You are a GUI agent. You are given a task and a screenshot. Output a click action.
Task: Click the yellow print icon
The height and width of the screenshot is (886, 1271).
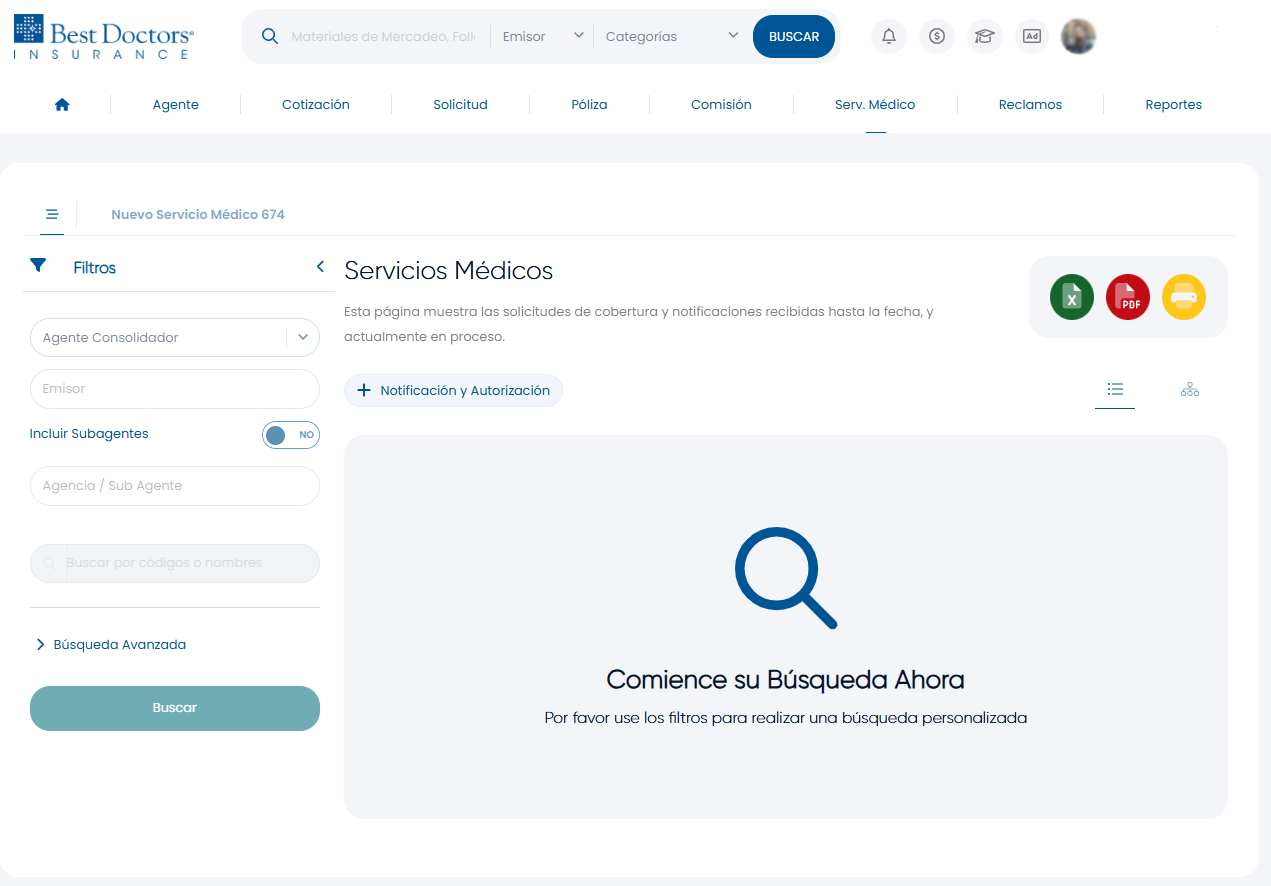coord(1183,297)
